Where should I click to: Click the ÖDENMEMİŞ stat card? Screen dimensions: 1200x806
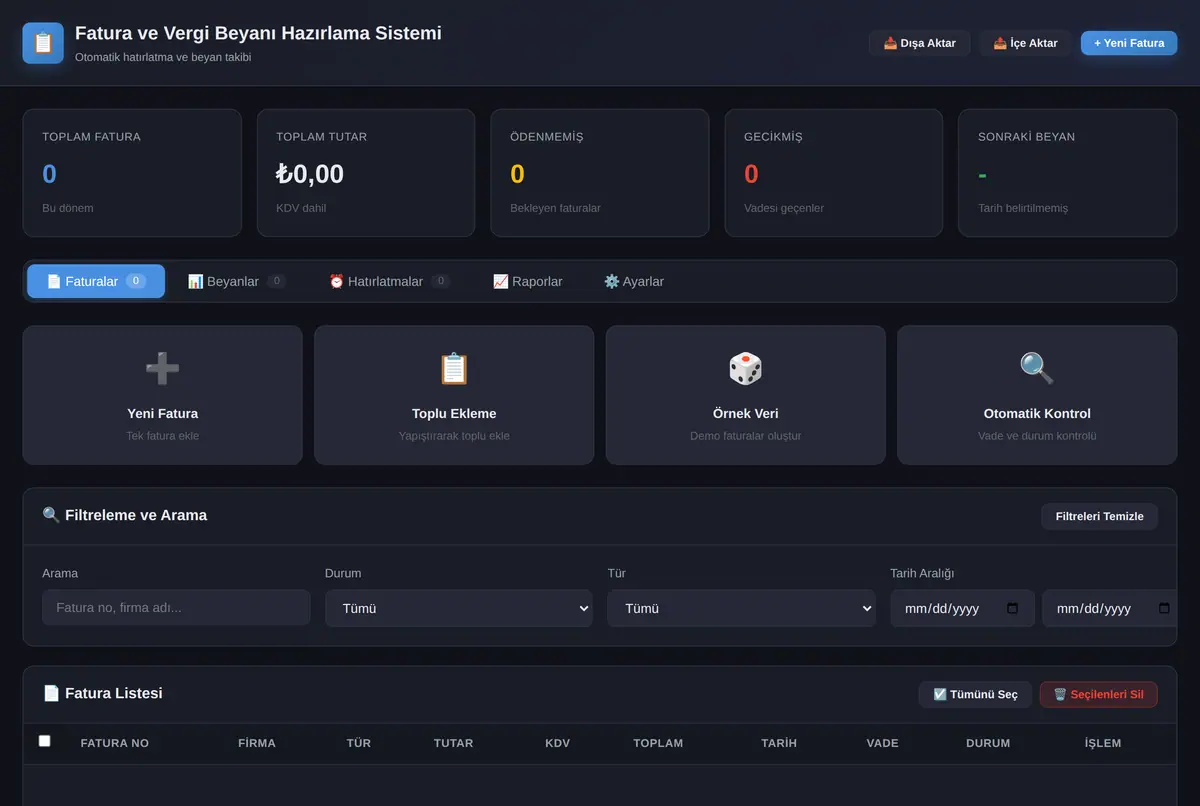600,173
